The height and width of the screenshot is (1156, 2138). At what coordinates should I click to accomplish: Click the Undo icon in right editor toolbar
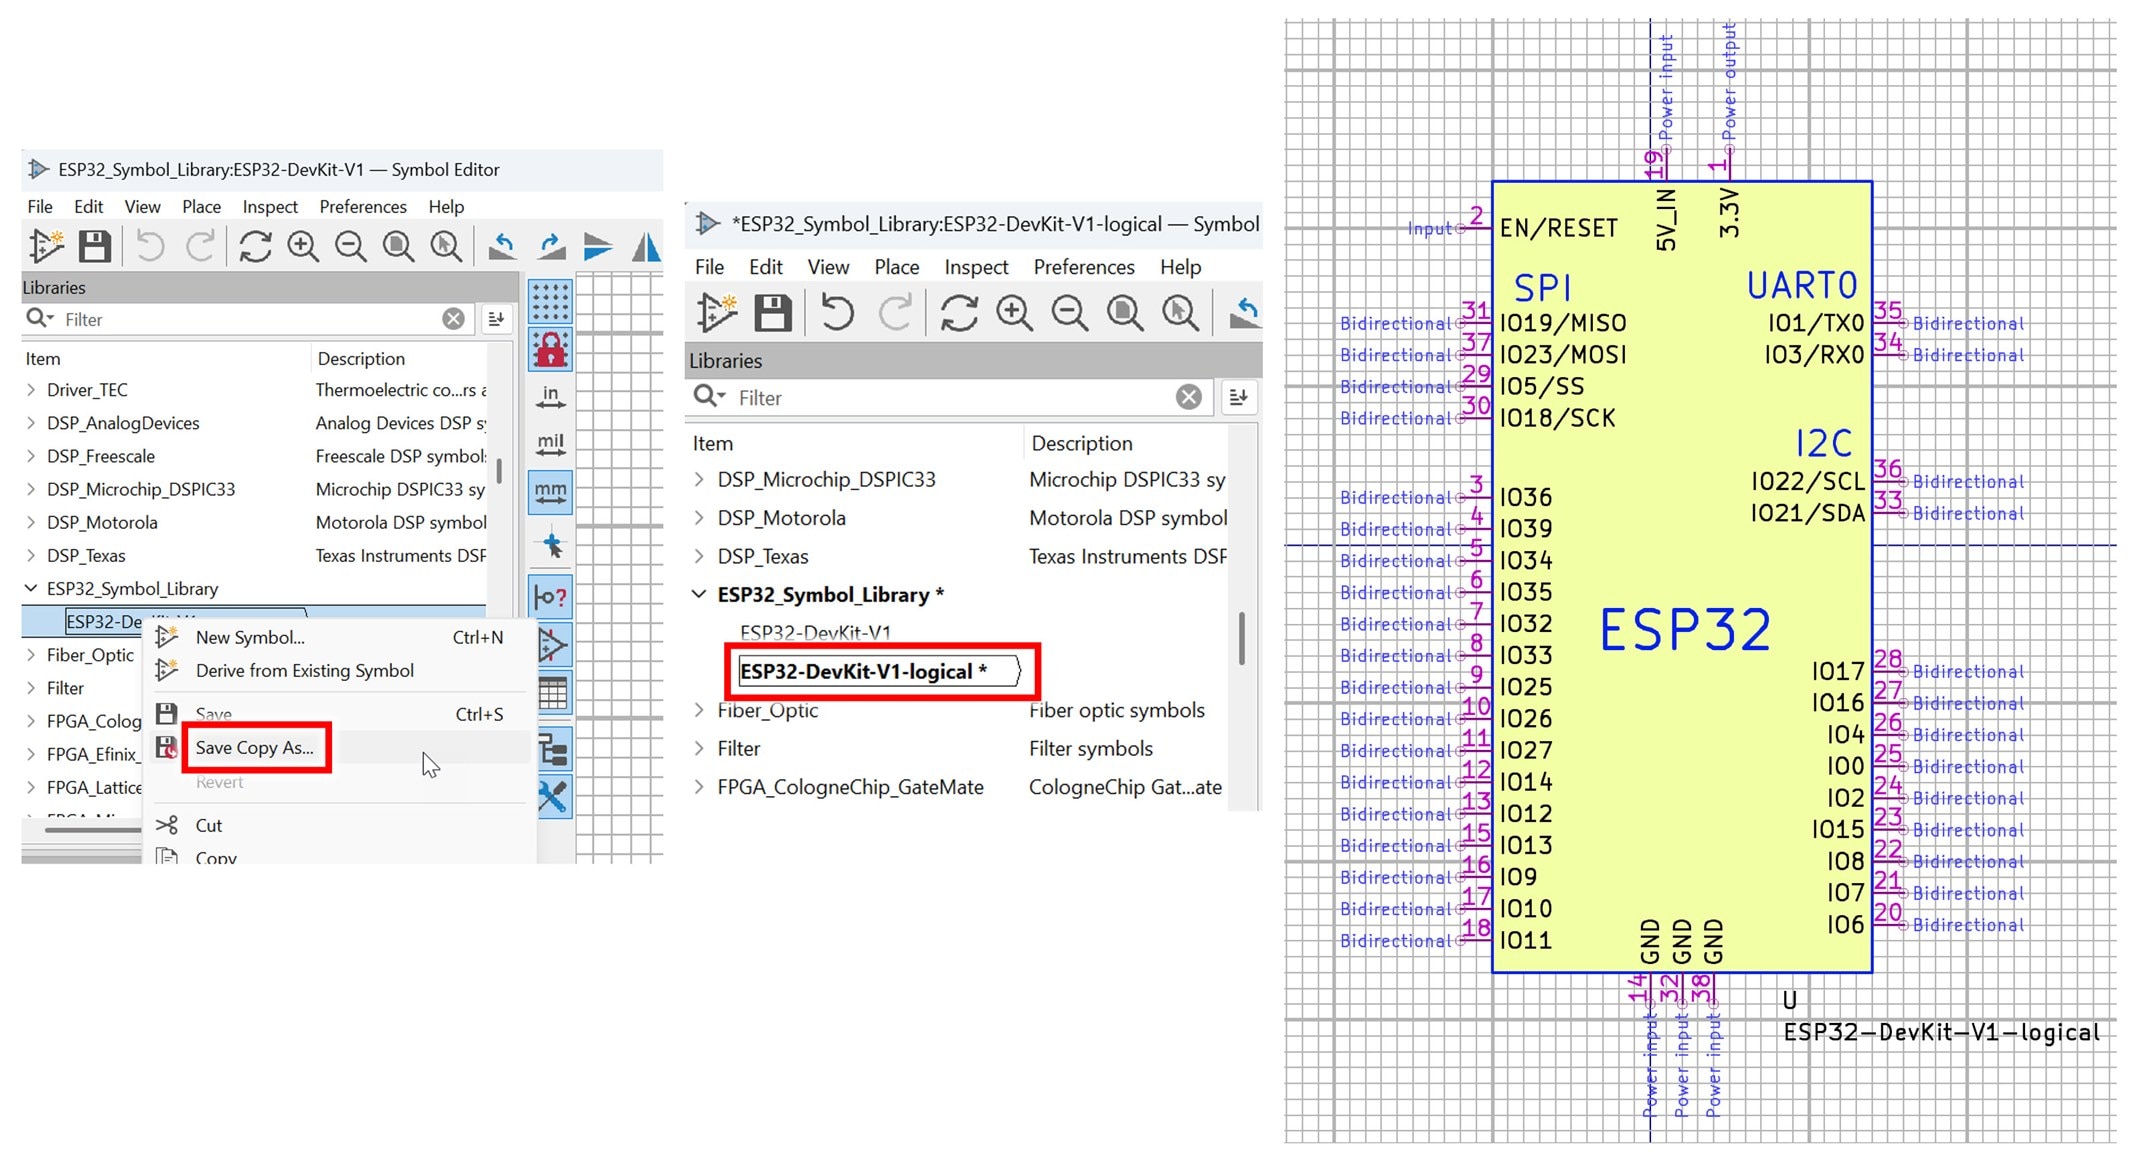pyautogui.click(x=837, y=313)
